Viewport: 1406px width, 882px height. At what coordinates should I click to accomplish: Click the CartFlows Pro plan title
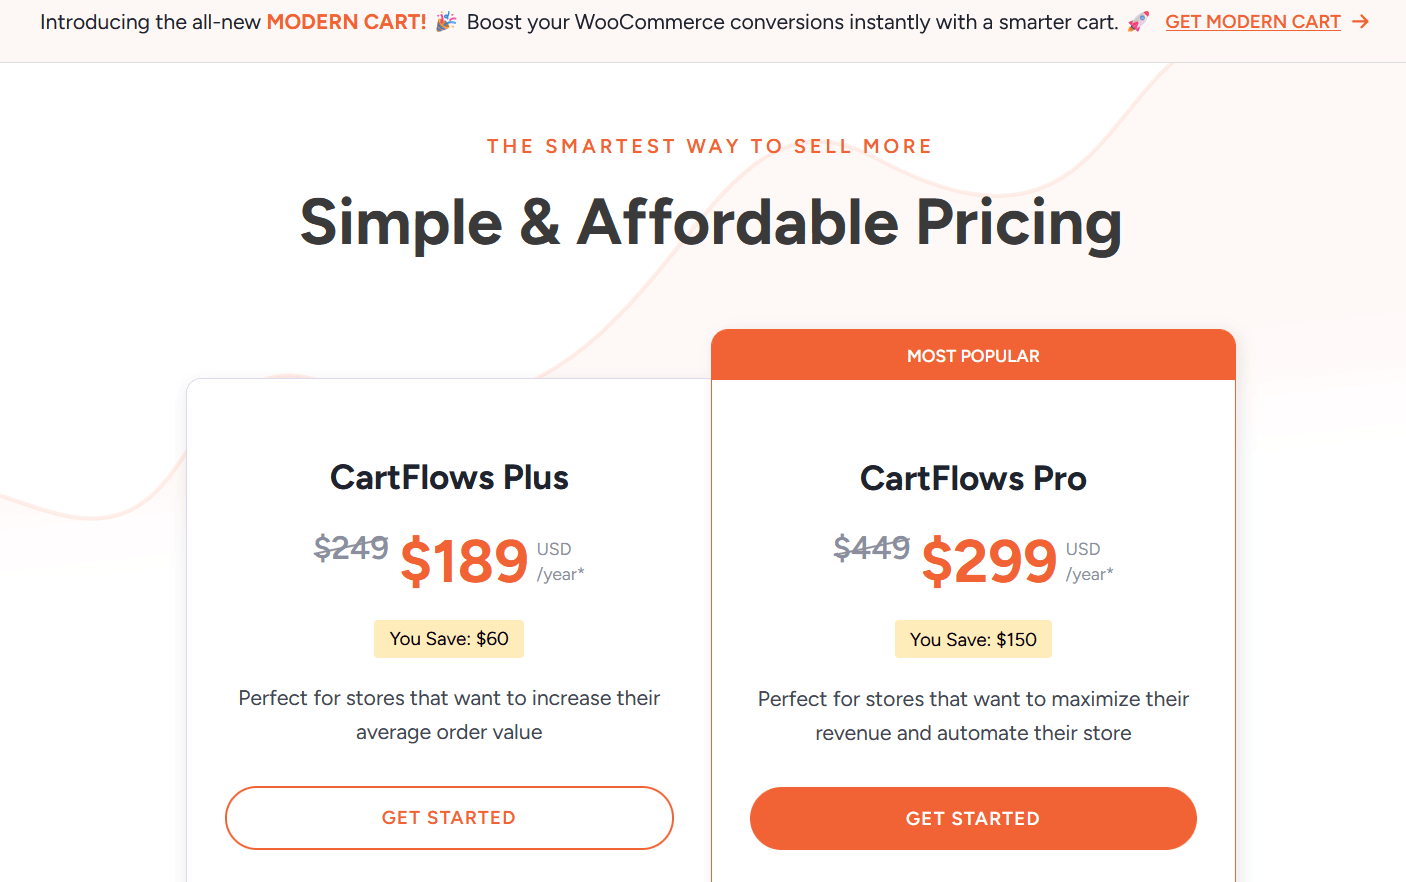[973, 479]
